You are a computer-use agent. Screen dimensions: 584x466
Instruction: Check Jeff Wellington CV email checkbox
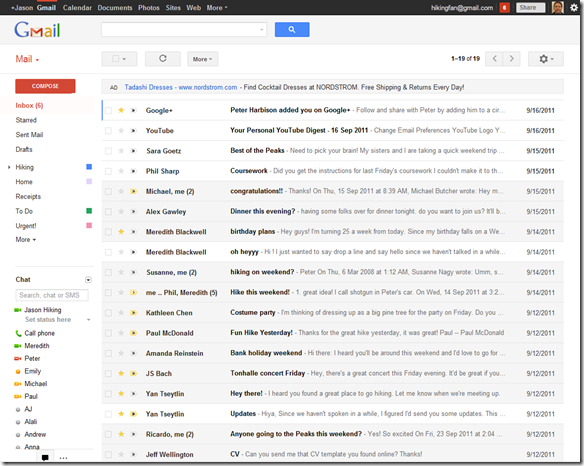point(108,454)
